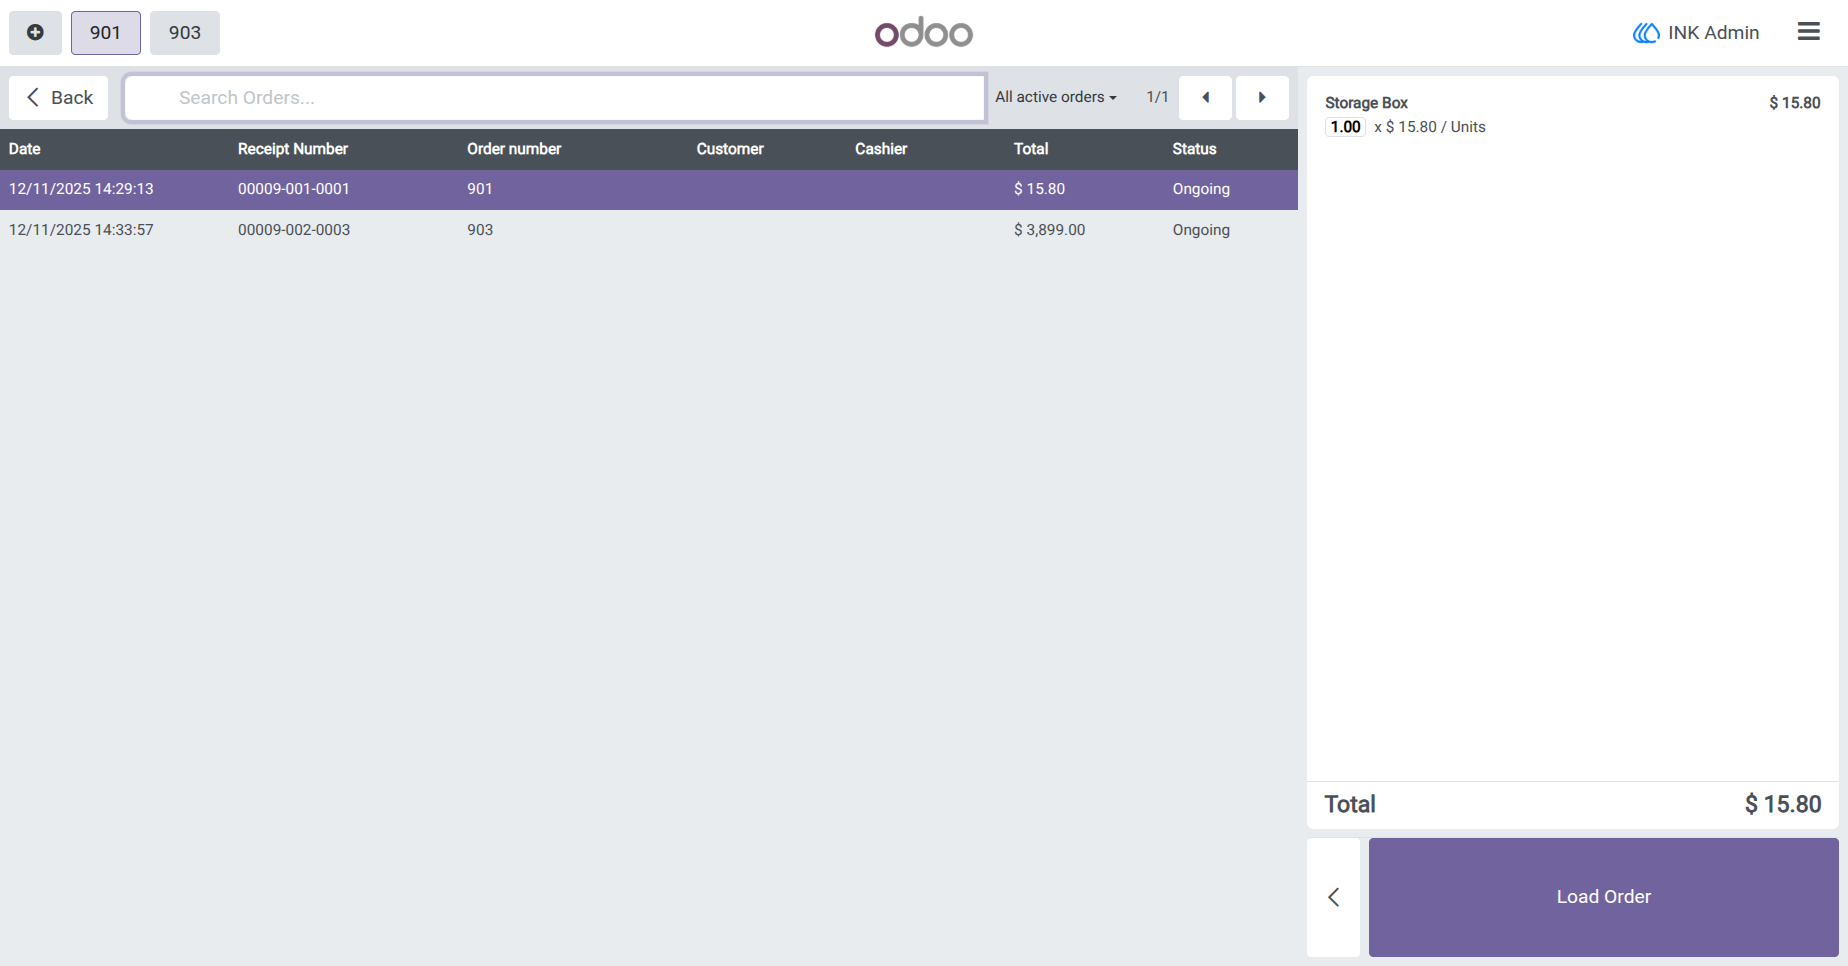
Task: Open the hamburger menu
Action: tap(1808, 32)
